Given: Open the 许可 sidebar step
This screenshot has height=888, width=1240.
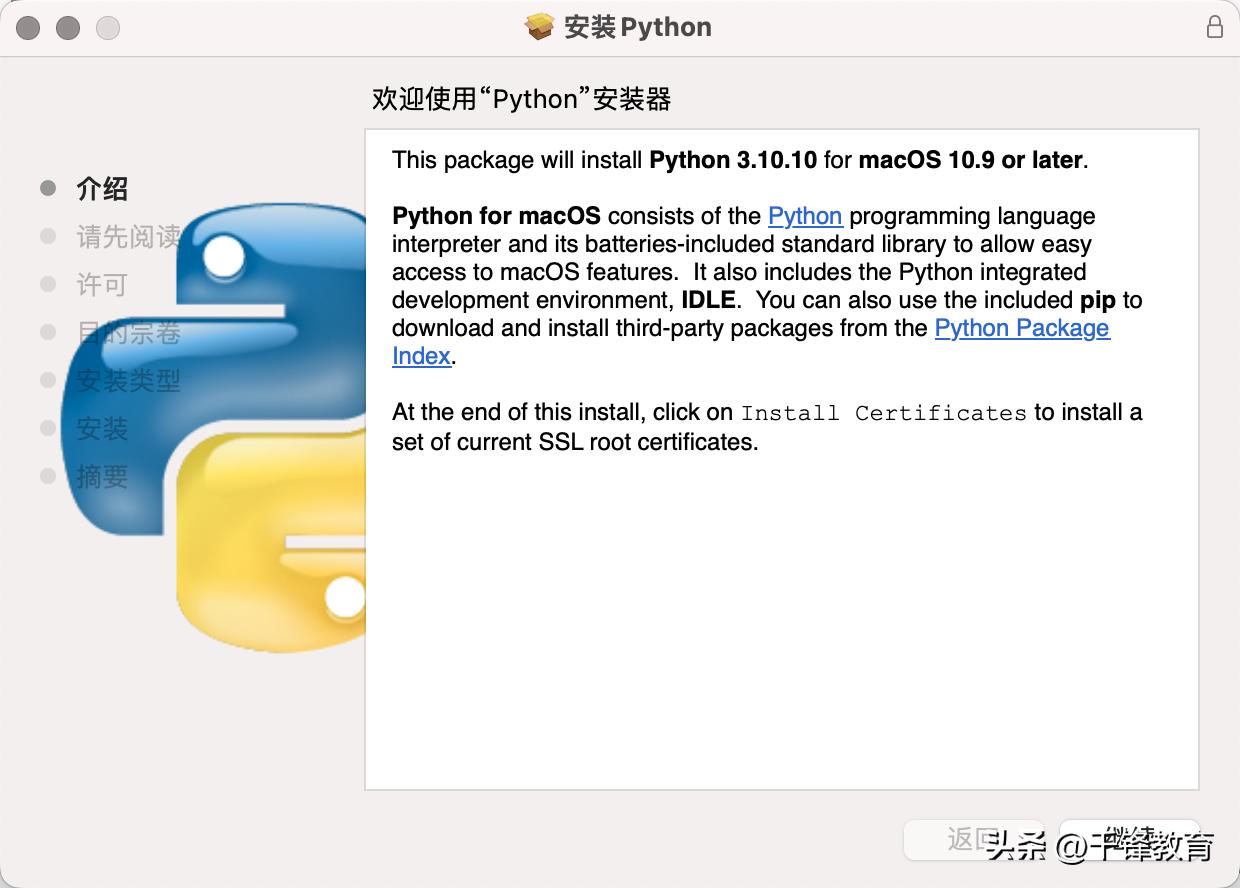Looking at the screenshot, I should (x=101, y=284).
